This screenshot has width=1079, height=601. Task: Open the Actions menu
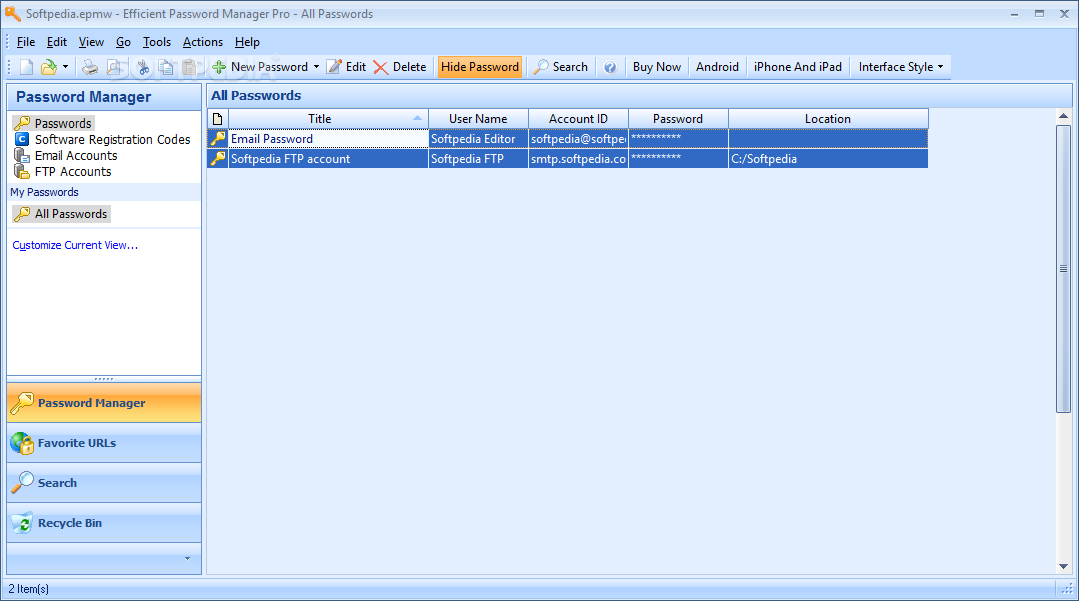tap(202, 42)
